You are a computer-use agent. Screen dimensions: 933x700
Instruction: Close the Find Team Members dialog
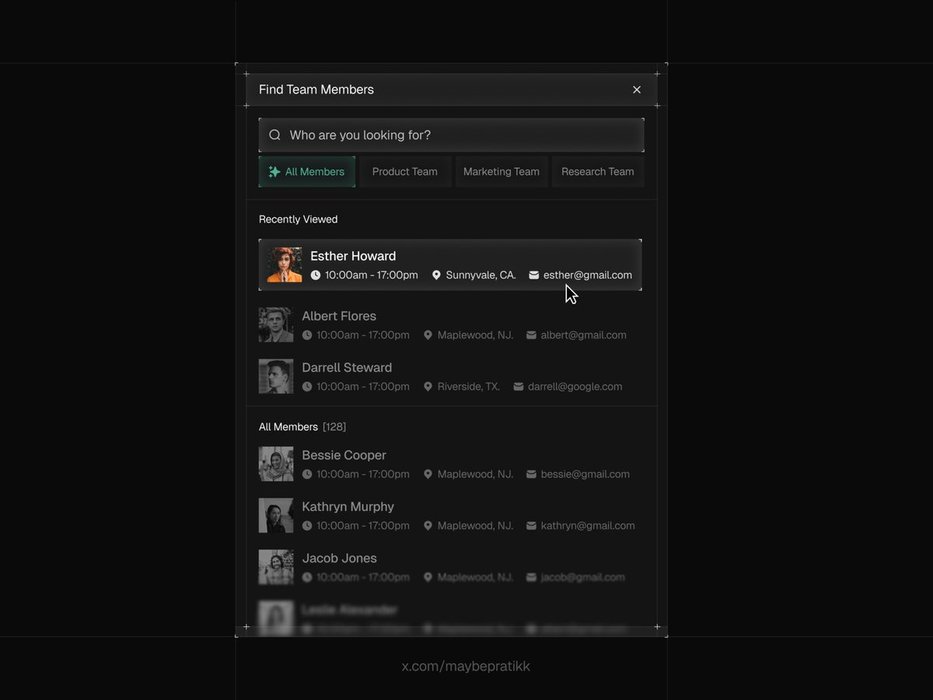pyautogui.click(x=637, y=90)
